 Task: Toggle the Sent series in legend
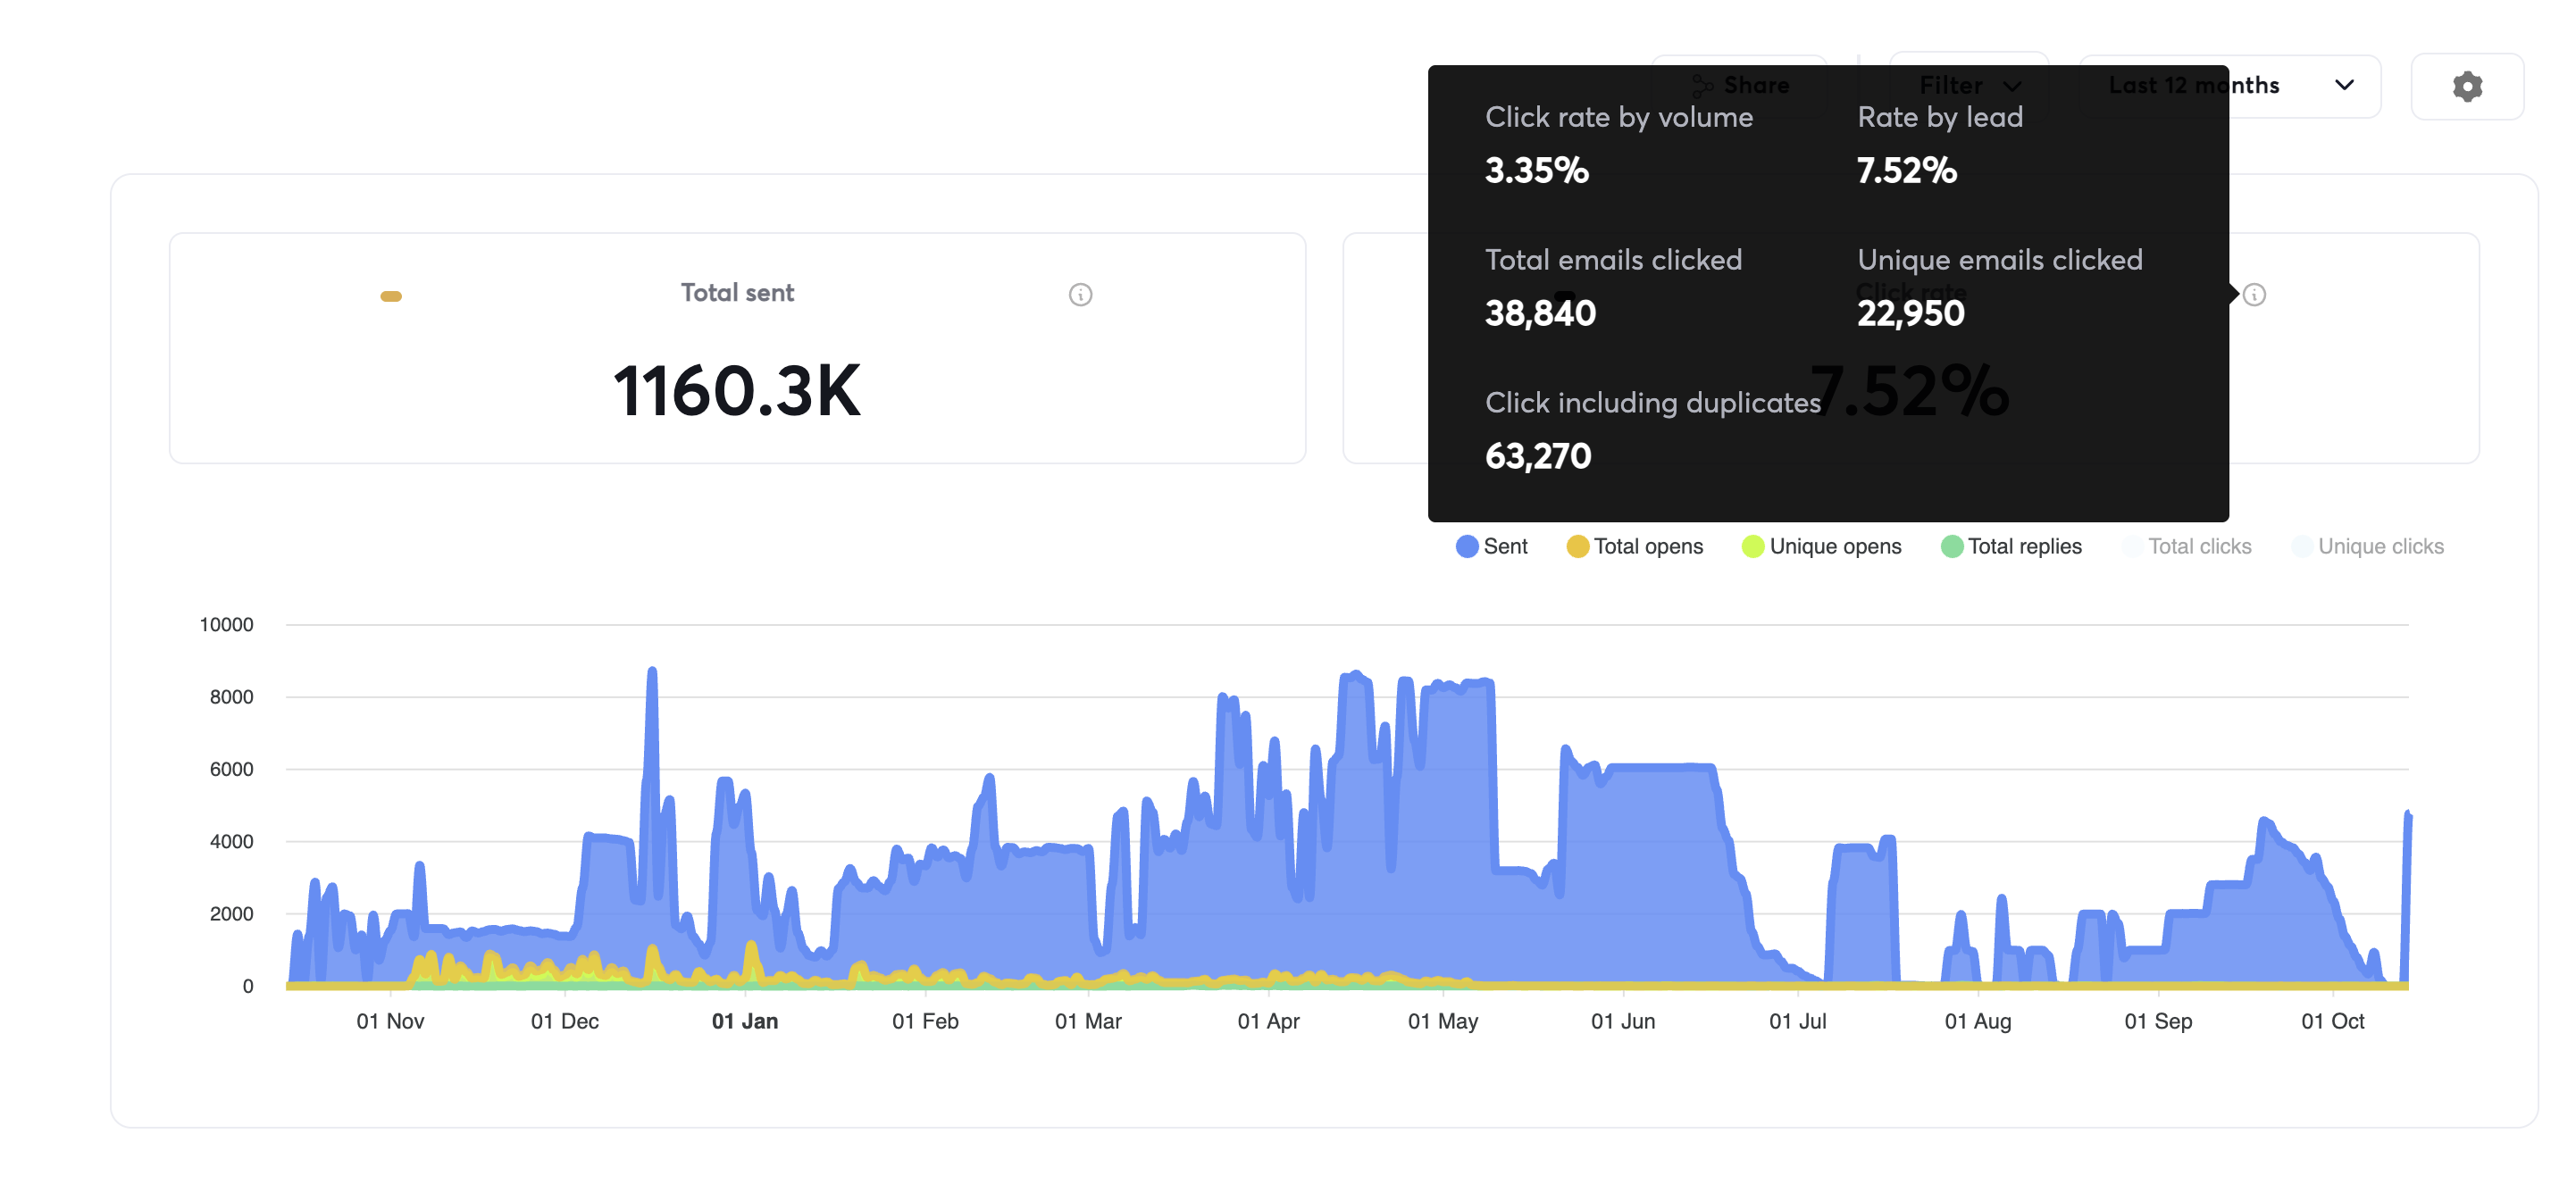1505,546
